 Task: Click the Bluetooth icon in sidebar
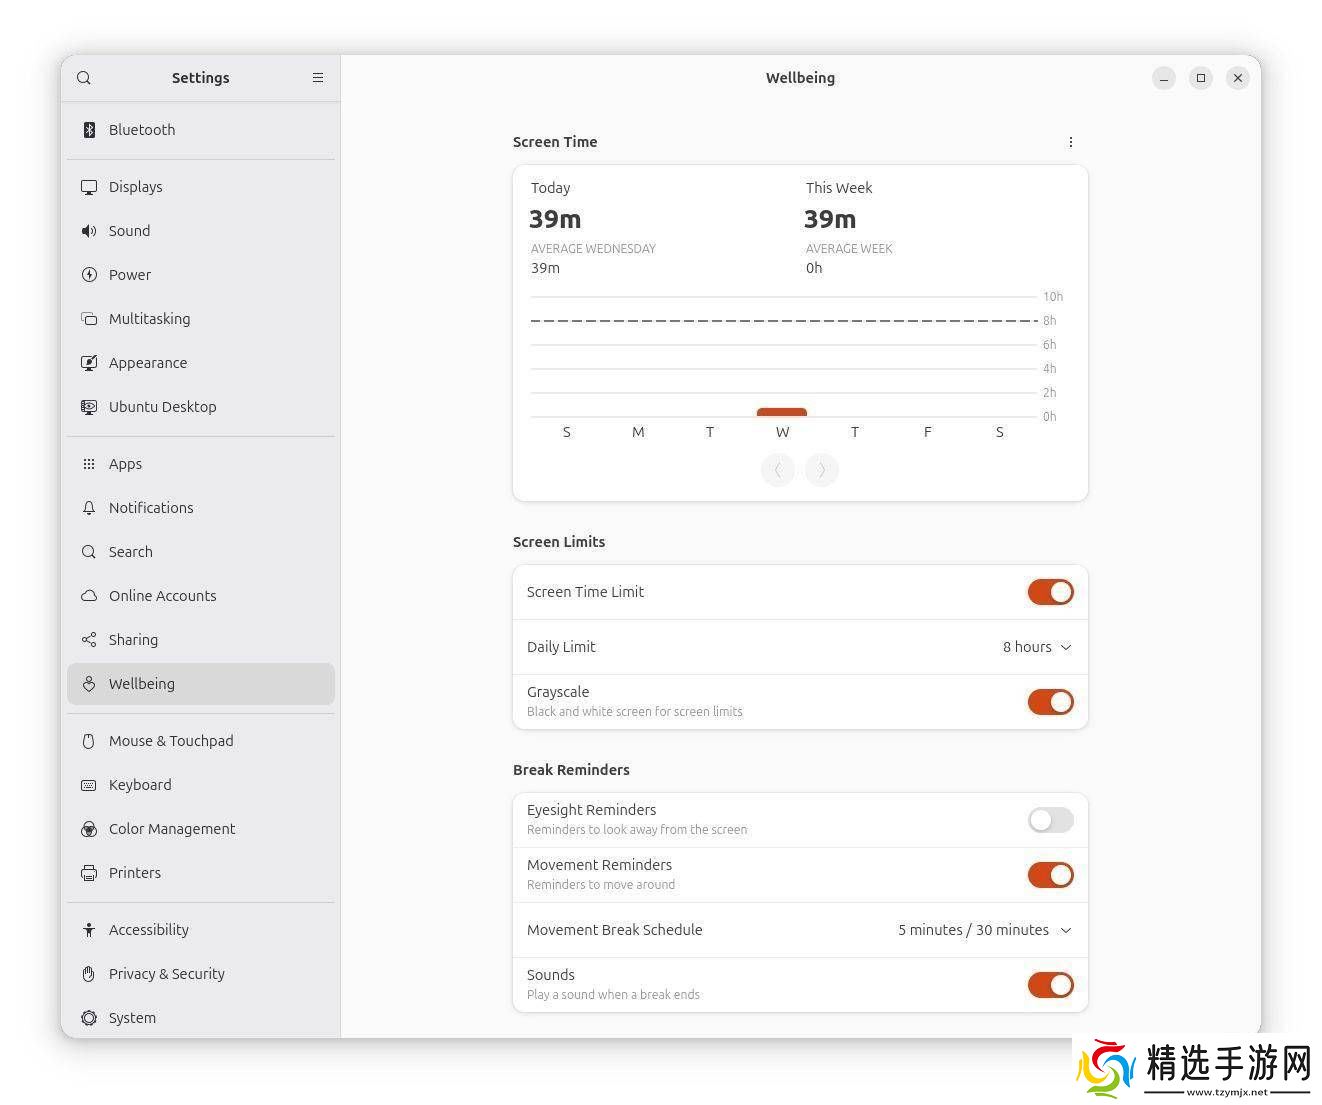(89, 130)
